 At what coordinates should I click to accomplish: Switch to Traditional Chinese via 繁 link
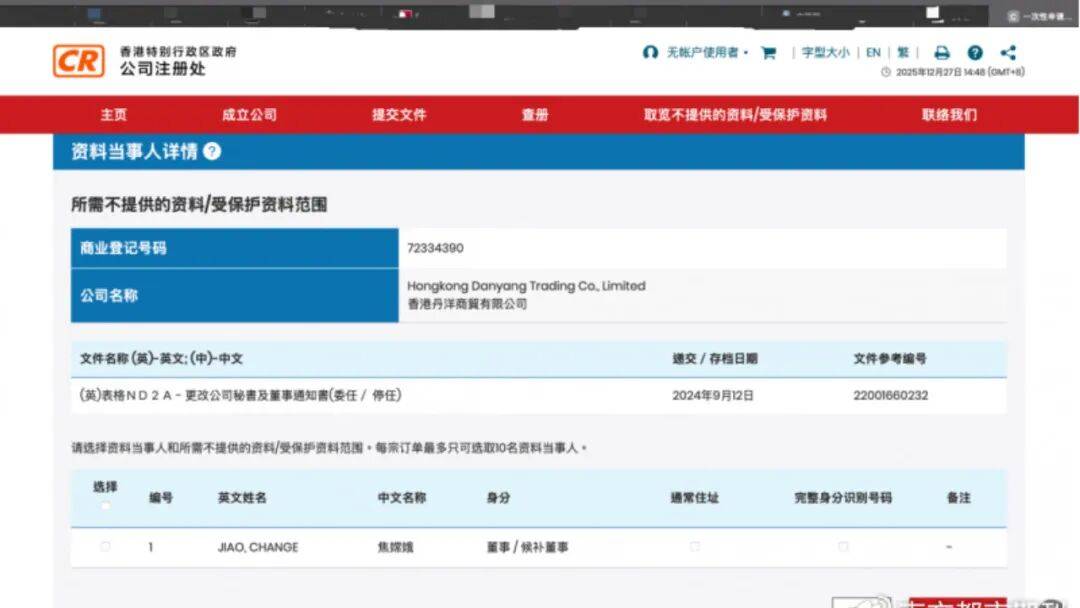[903, 53]
